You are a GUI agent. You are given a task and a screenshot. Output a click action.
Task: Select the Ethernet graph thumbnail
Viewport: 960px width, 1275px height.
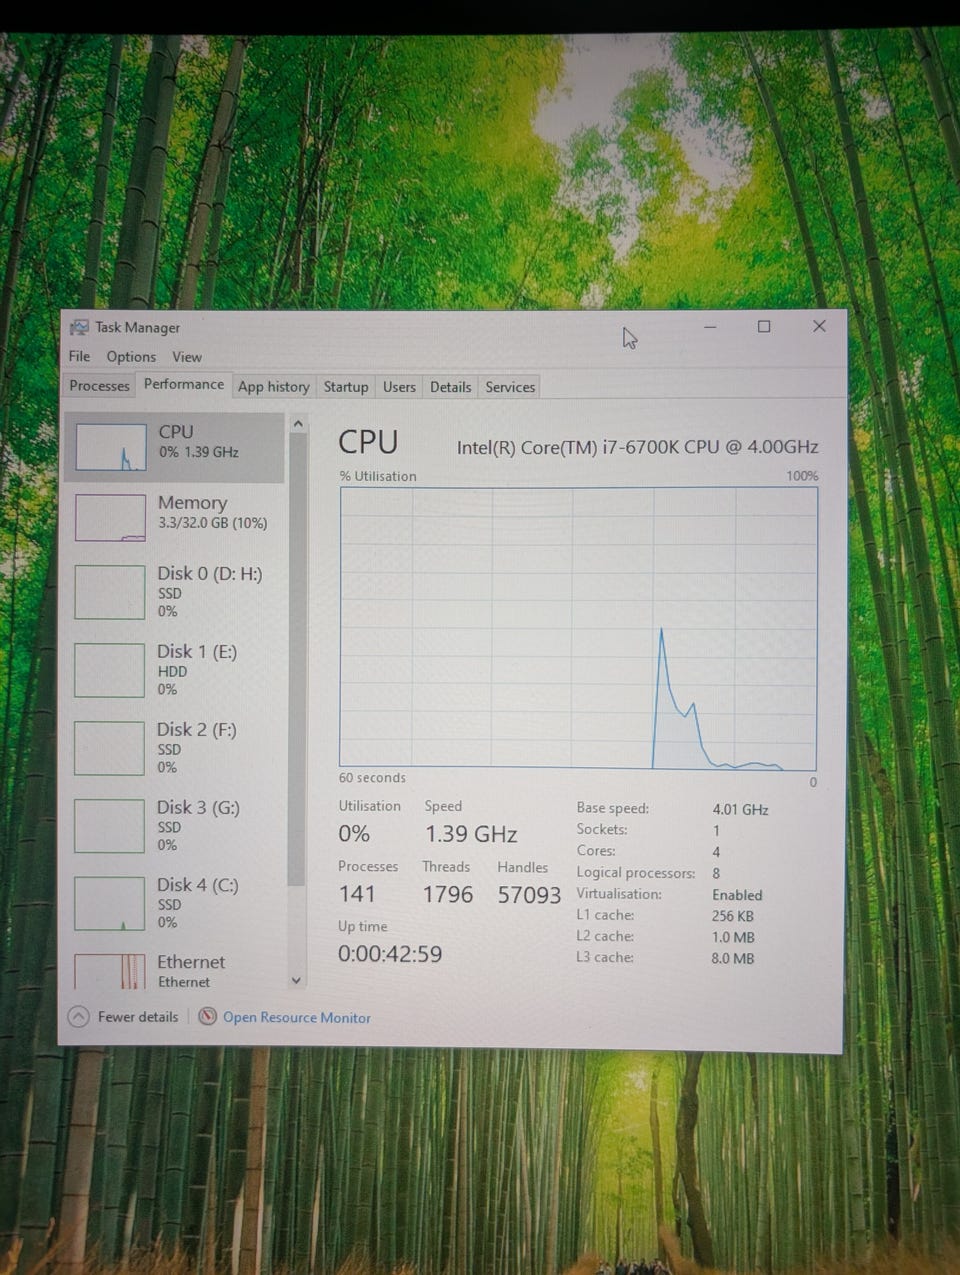click(110, 971)
